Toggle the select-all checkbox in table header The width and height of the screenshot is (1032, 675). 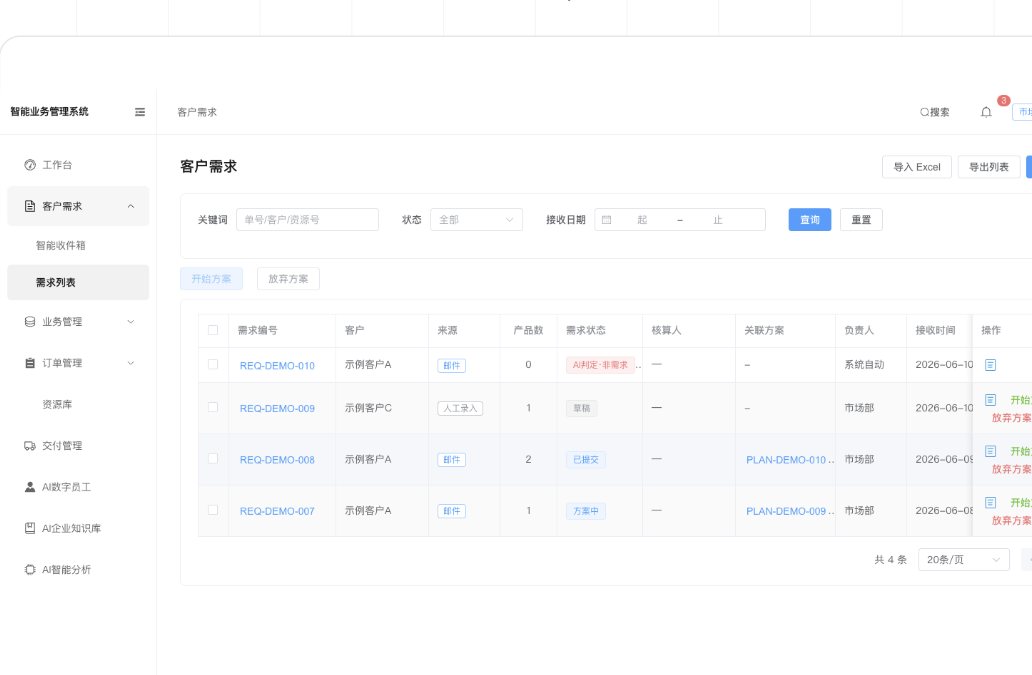click(x=213, y=330)
